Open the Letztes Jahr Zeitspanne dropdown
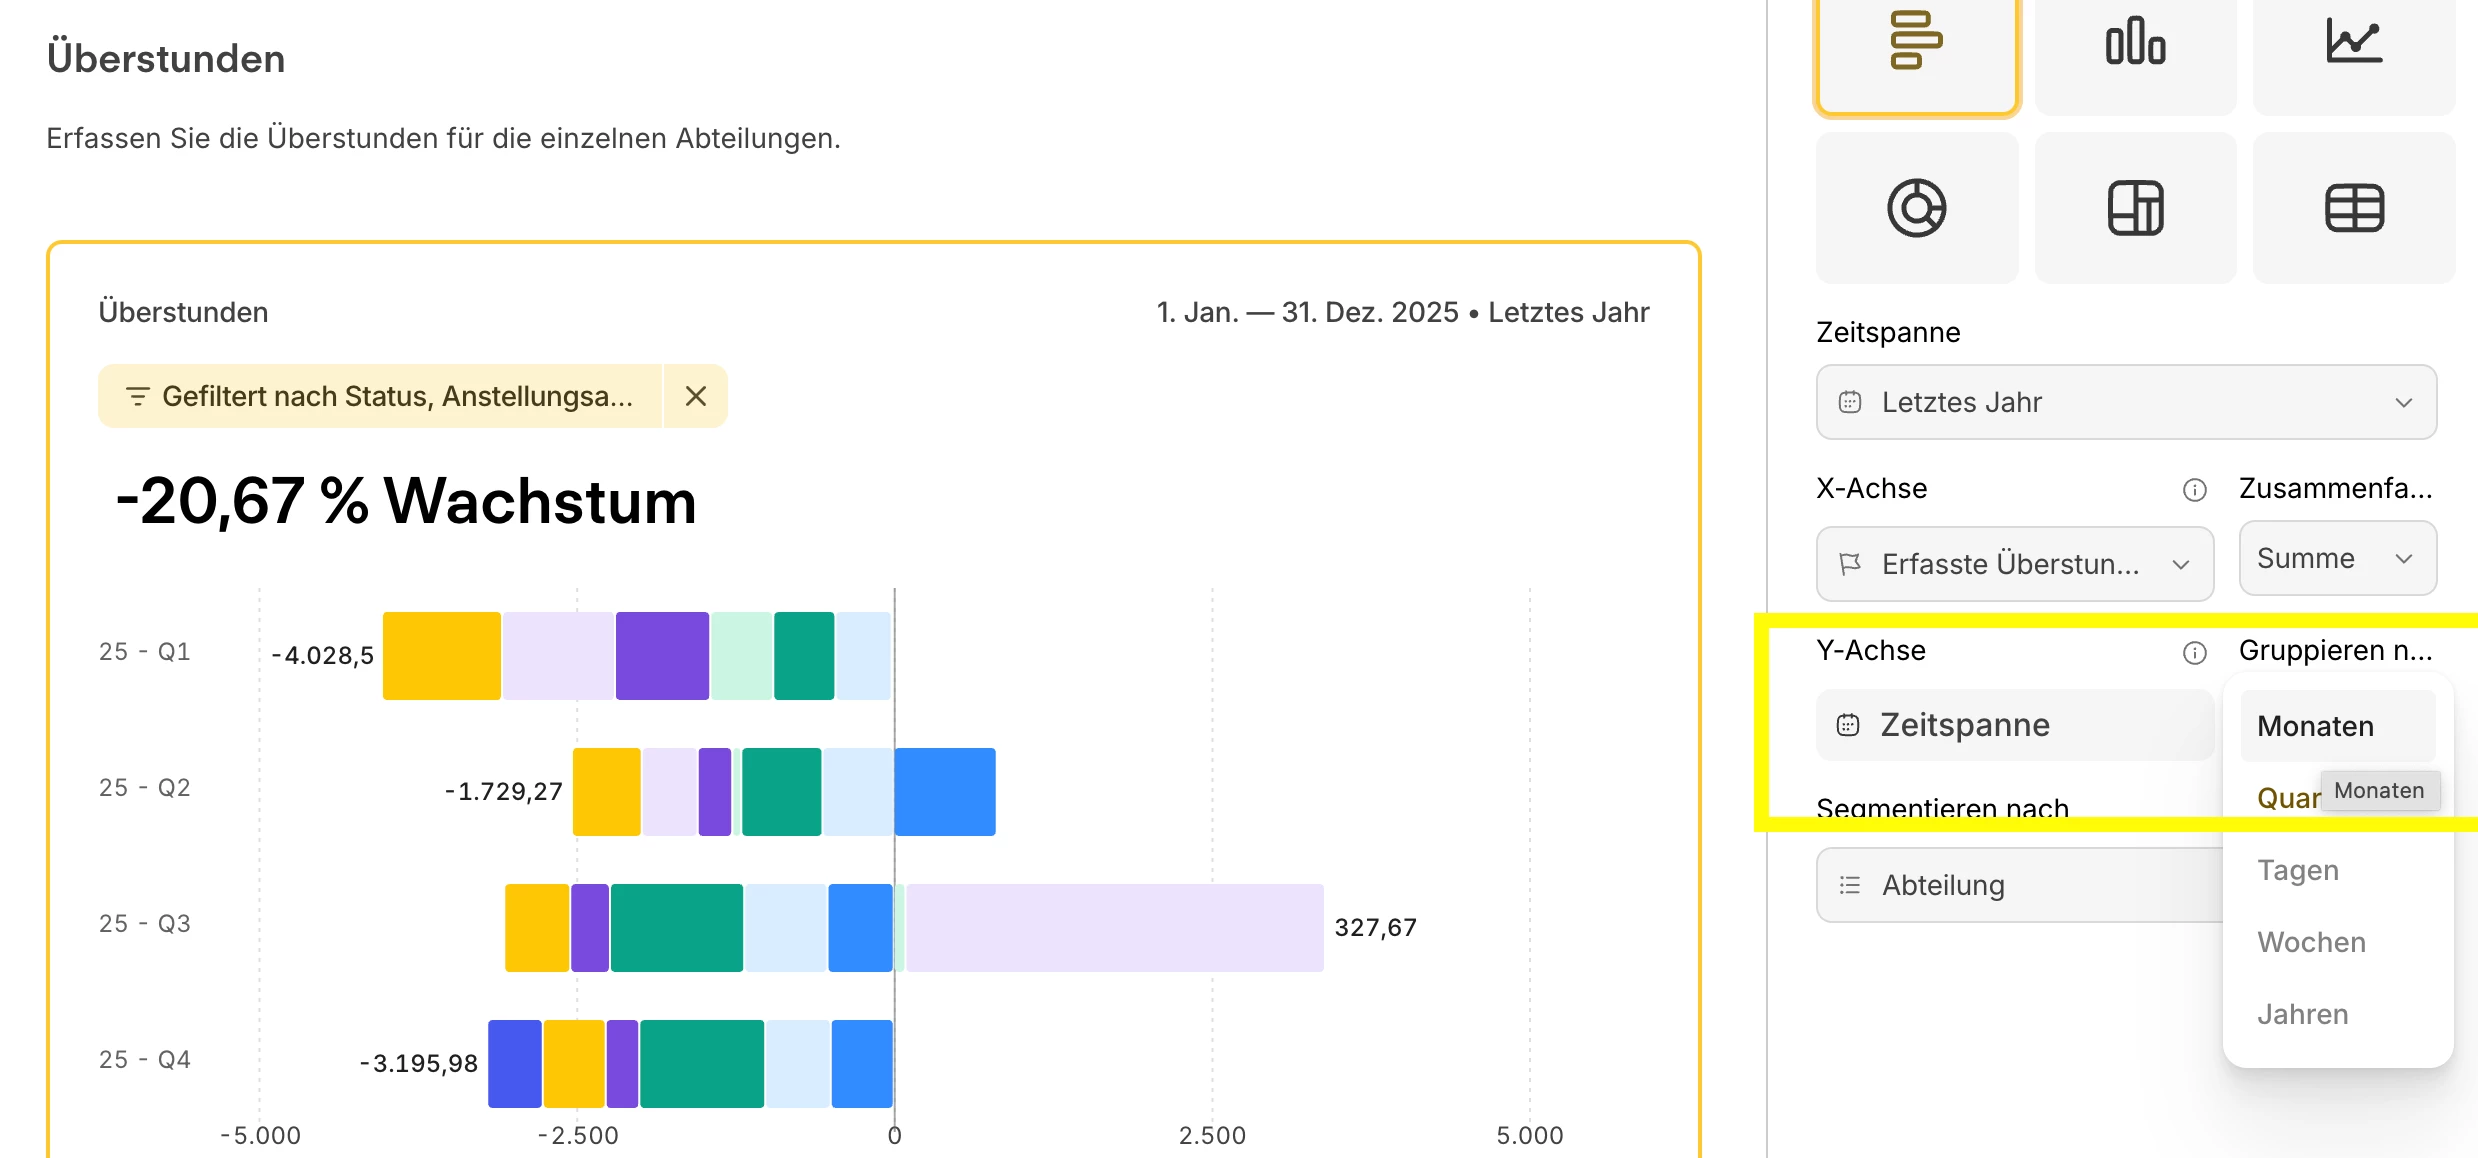Viewport: 2478px width, 1158px height. pos(2126,402)
